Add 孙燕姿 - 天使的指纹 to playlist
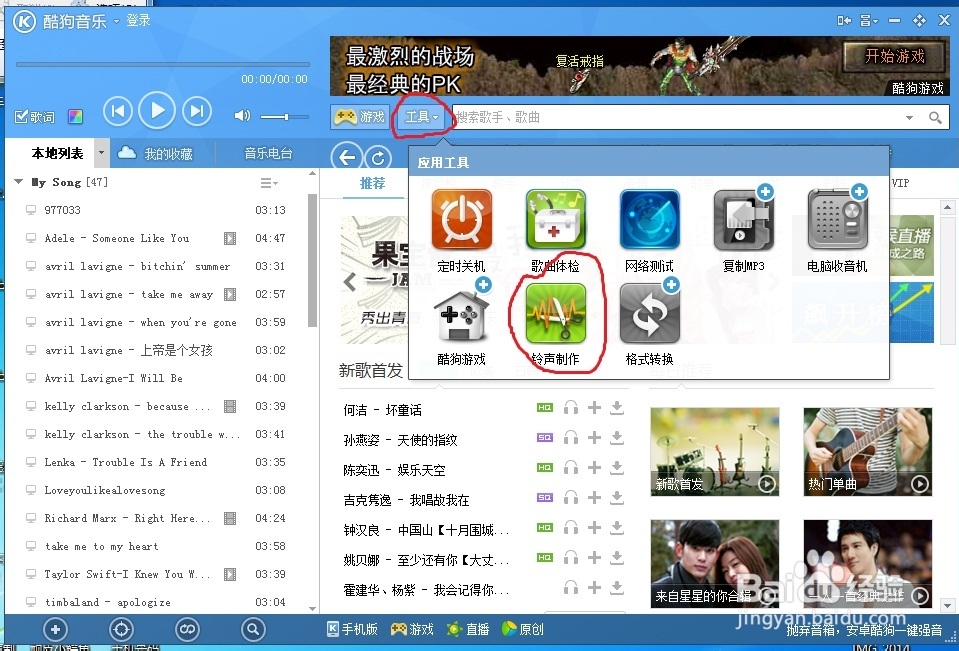Screen dimensions: 959x651 [x=594, y=437]
